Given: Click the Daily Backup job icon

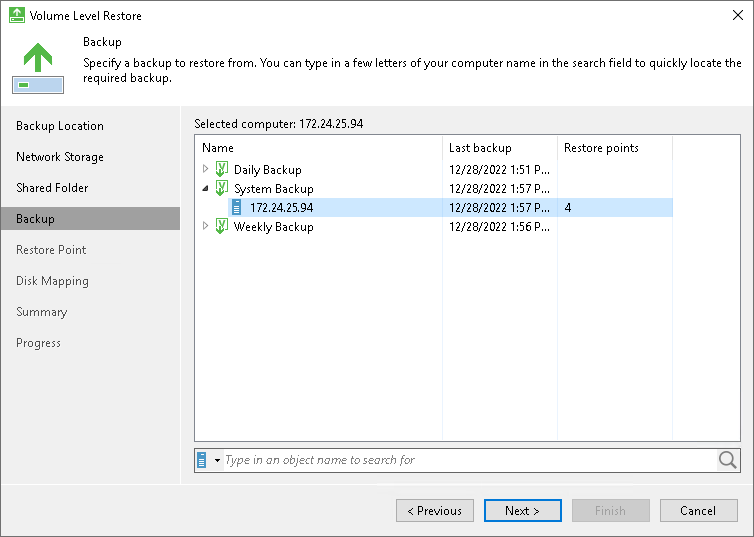Looking at the screenshot, I should (221, 169).
